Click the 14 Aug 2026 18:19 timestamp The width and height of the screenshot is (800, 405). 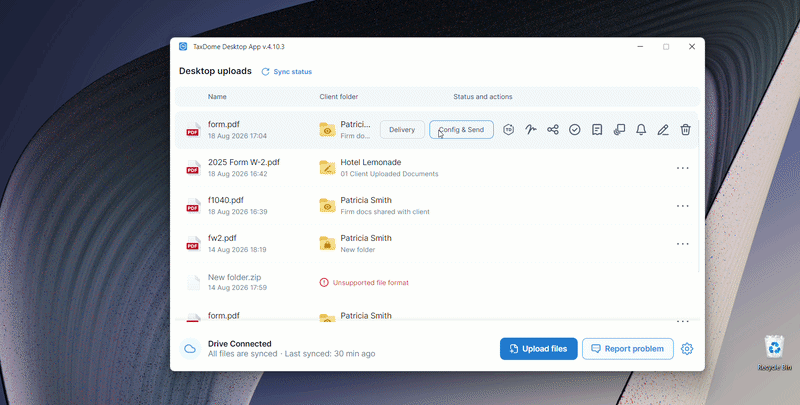click(x=237, y=249)
